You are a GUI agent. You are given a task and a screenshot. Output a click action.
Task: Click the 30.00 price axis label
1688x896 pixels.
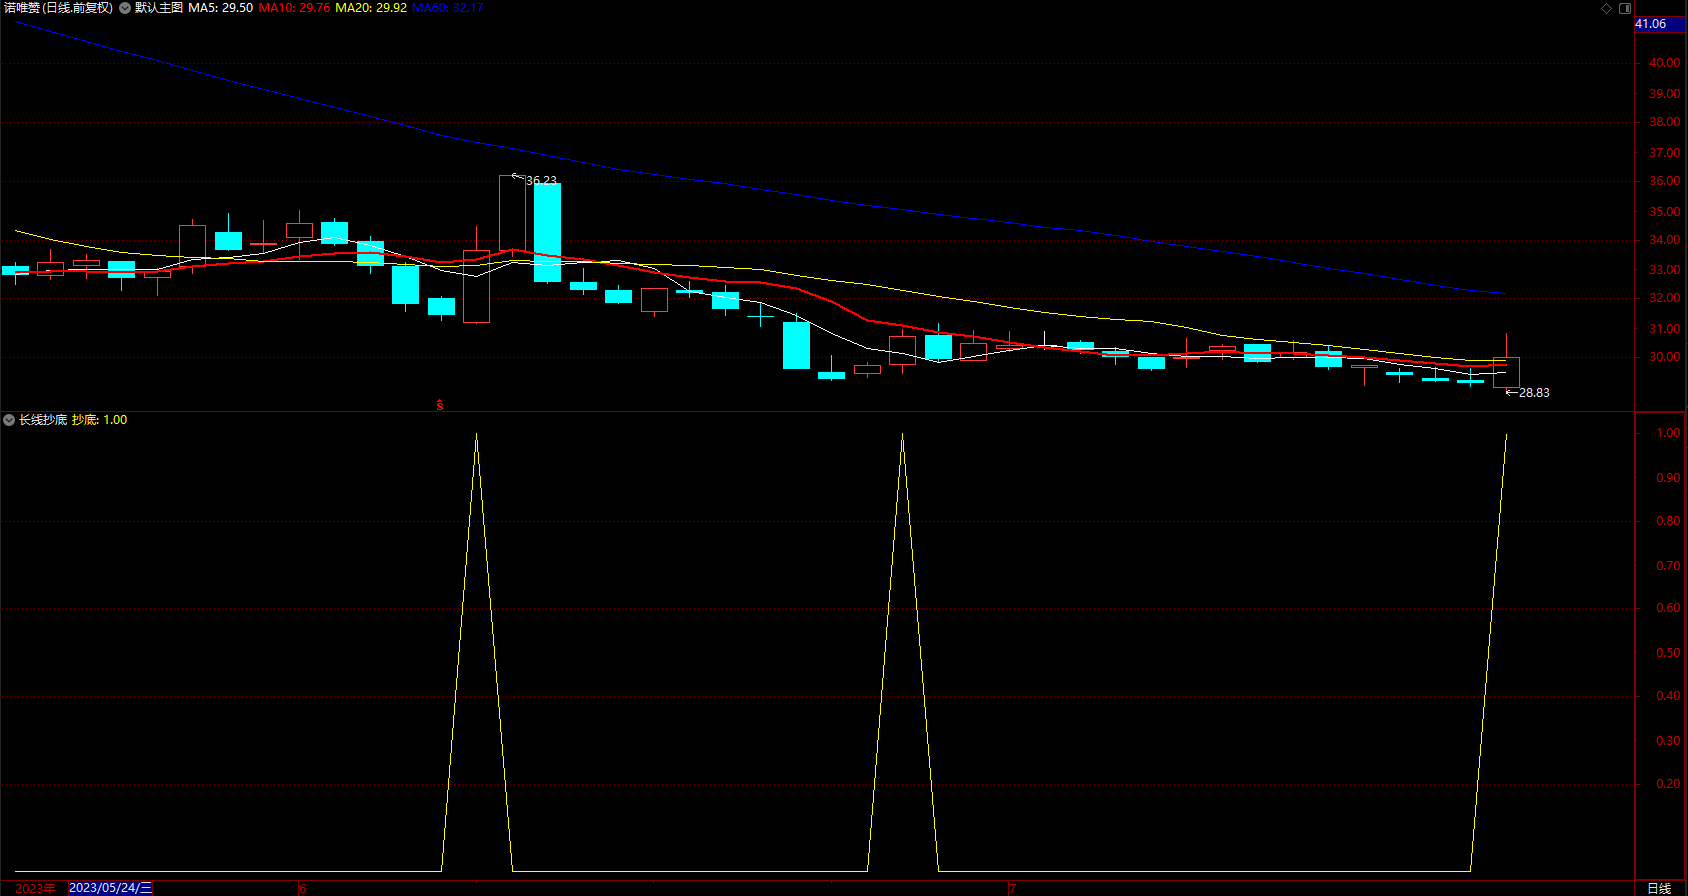tap(1664, 357)
